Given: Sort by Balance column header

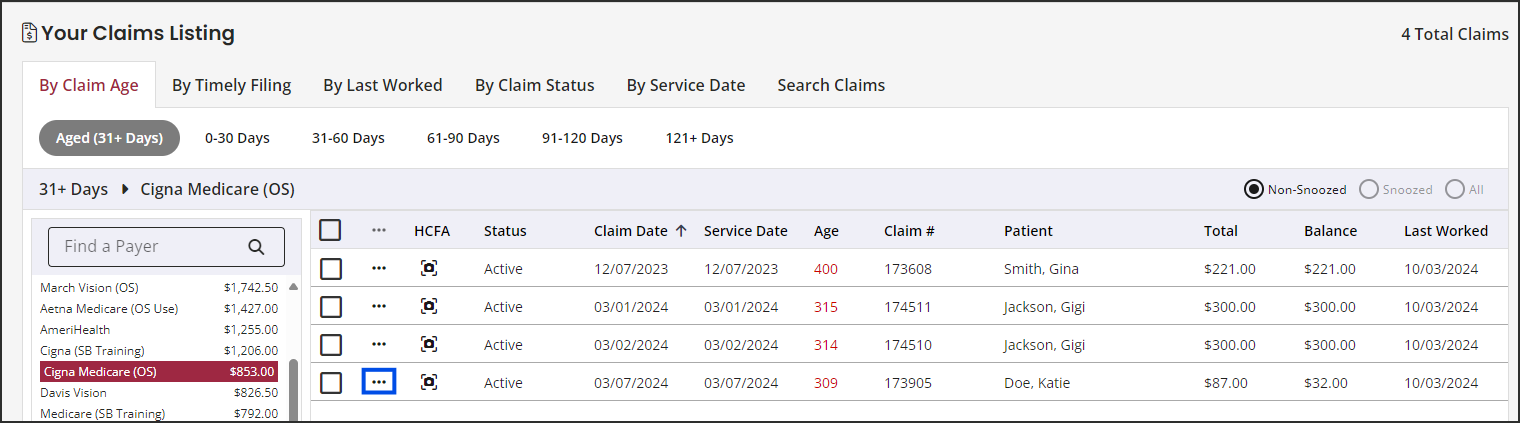Looking at the screenshot, I should pyautogui.click(x=1330, y=230).
